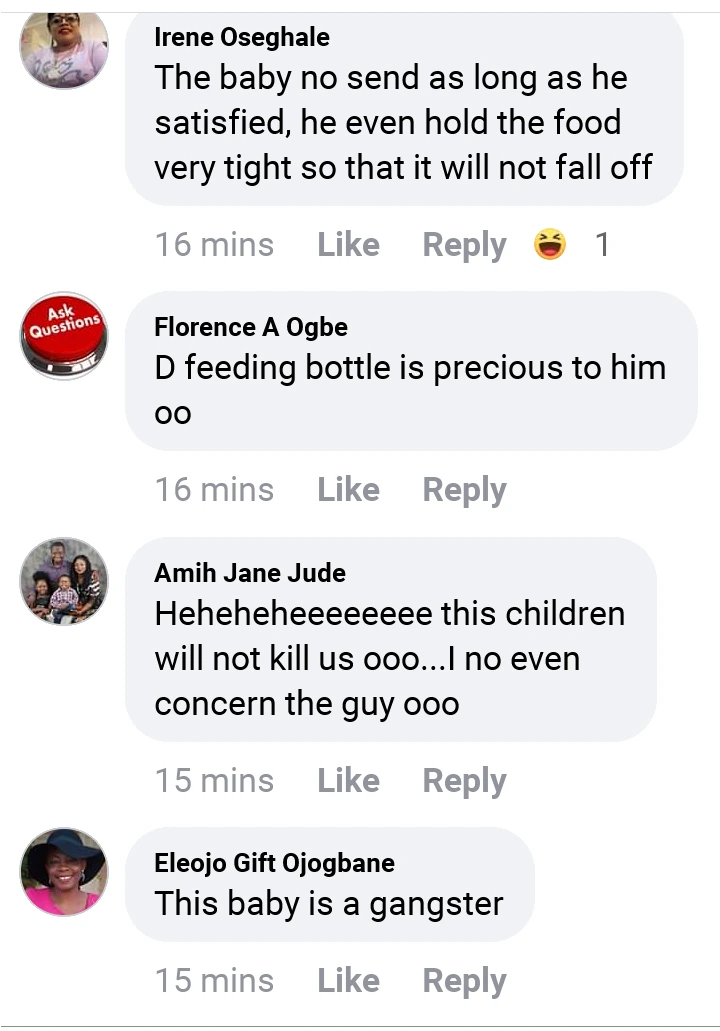The width and height of the screenshot is (720, 1031).
Task: Click the laughing emoji reaction icon
Action: pyautogui.click(x=550, y=245)
